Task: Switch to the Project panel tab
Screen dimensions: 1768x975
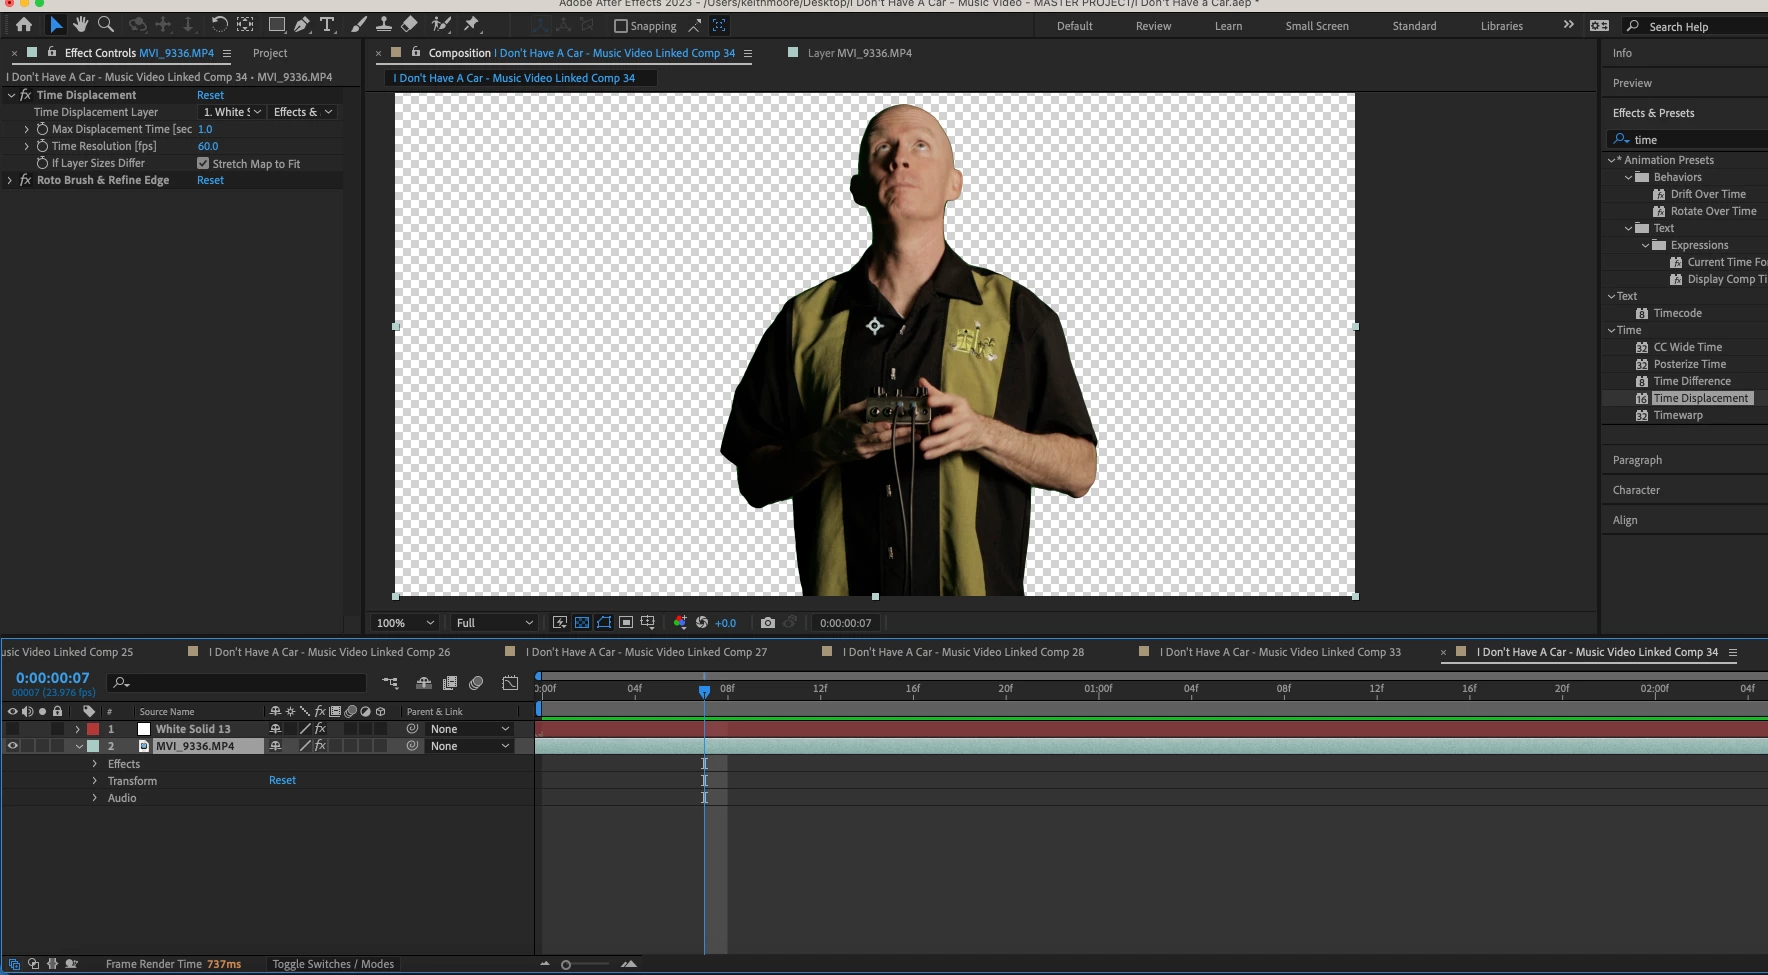Action: (x=270, y=53)
